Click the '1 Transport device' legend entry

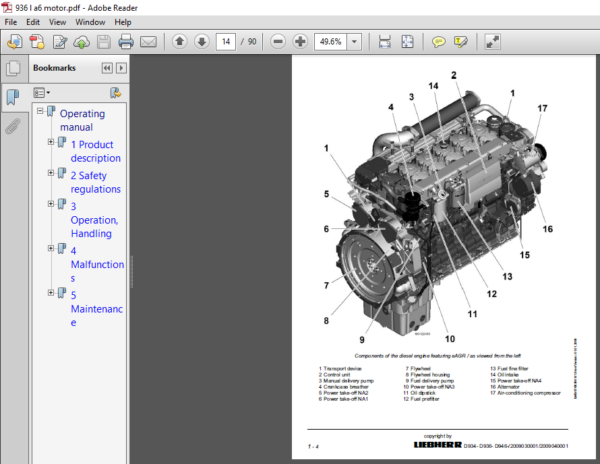coord(340,369)
